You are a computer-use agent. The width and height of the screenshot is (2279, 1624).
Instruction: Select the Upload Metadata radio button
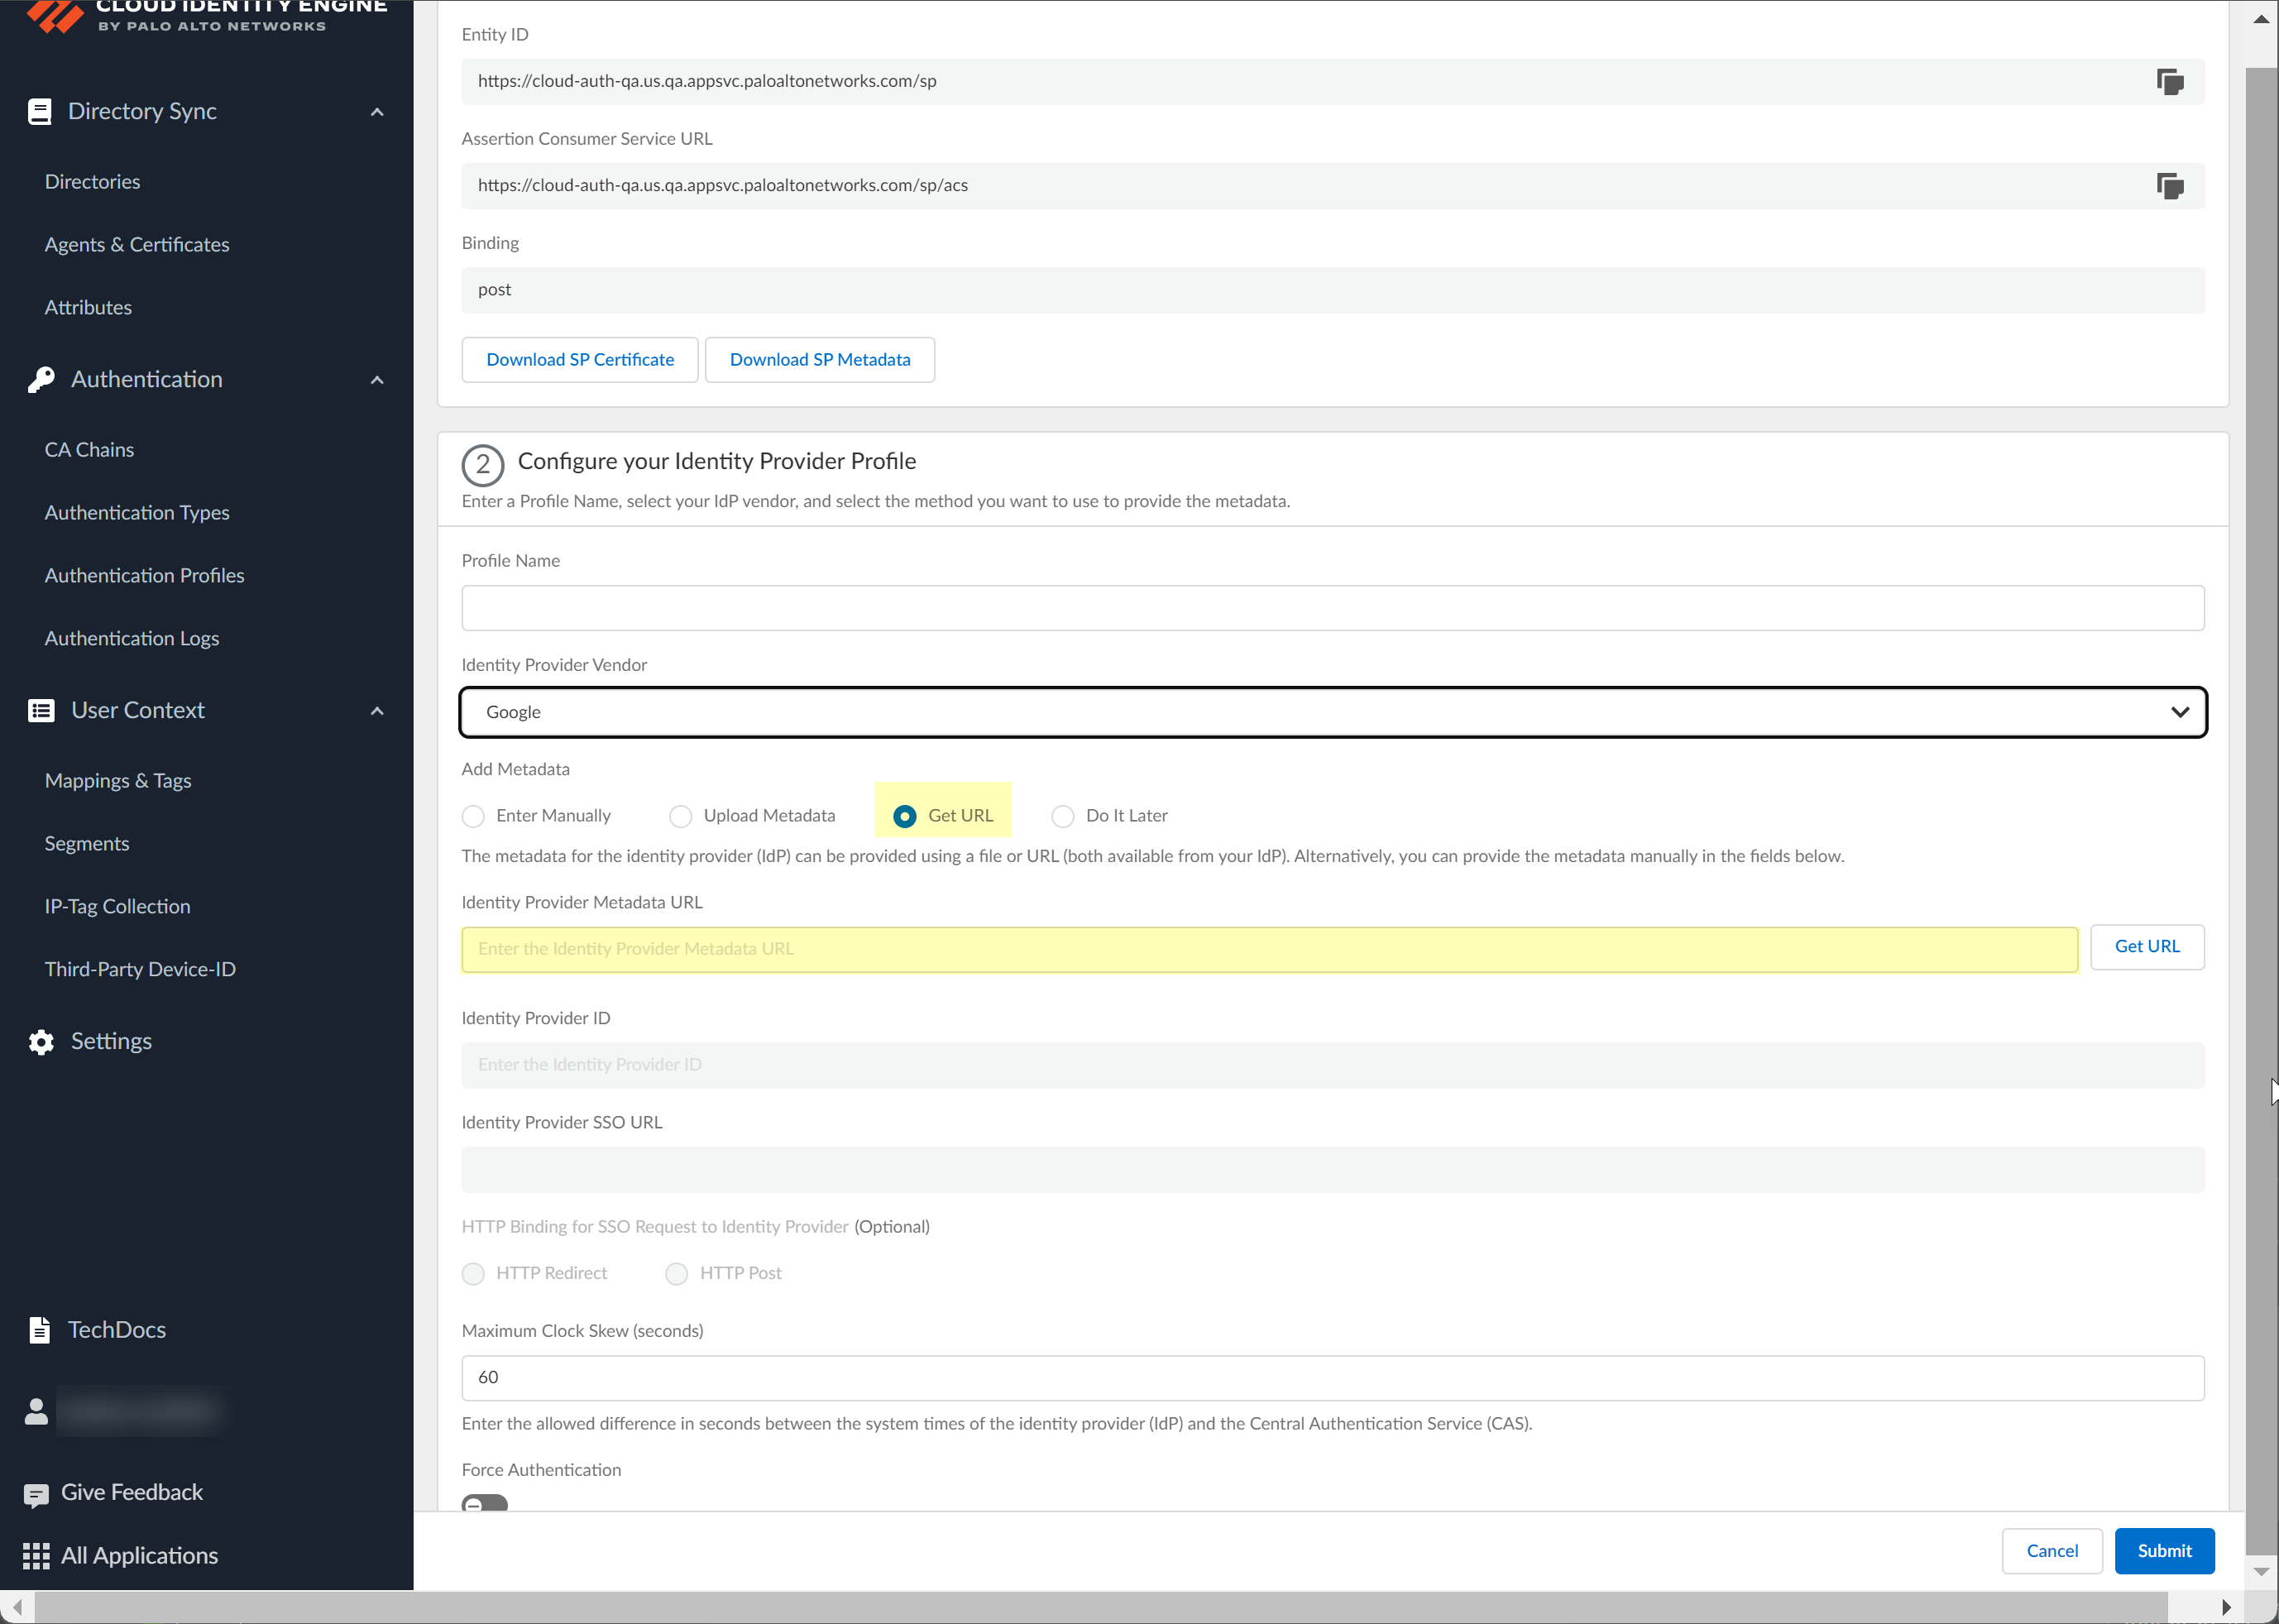(x=681, y=816)
